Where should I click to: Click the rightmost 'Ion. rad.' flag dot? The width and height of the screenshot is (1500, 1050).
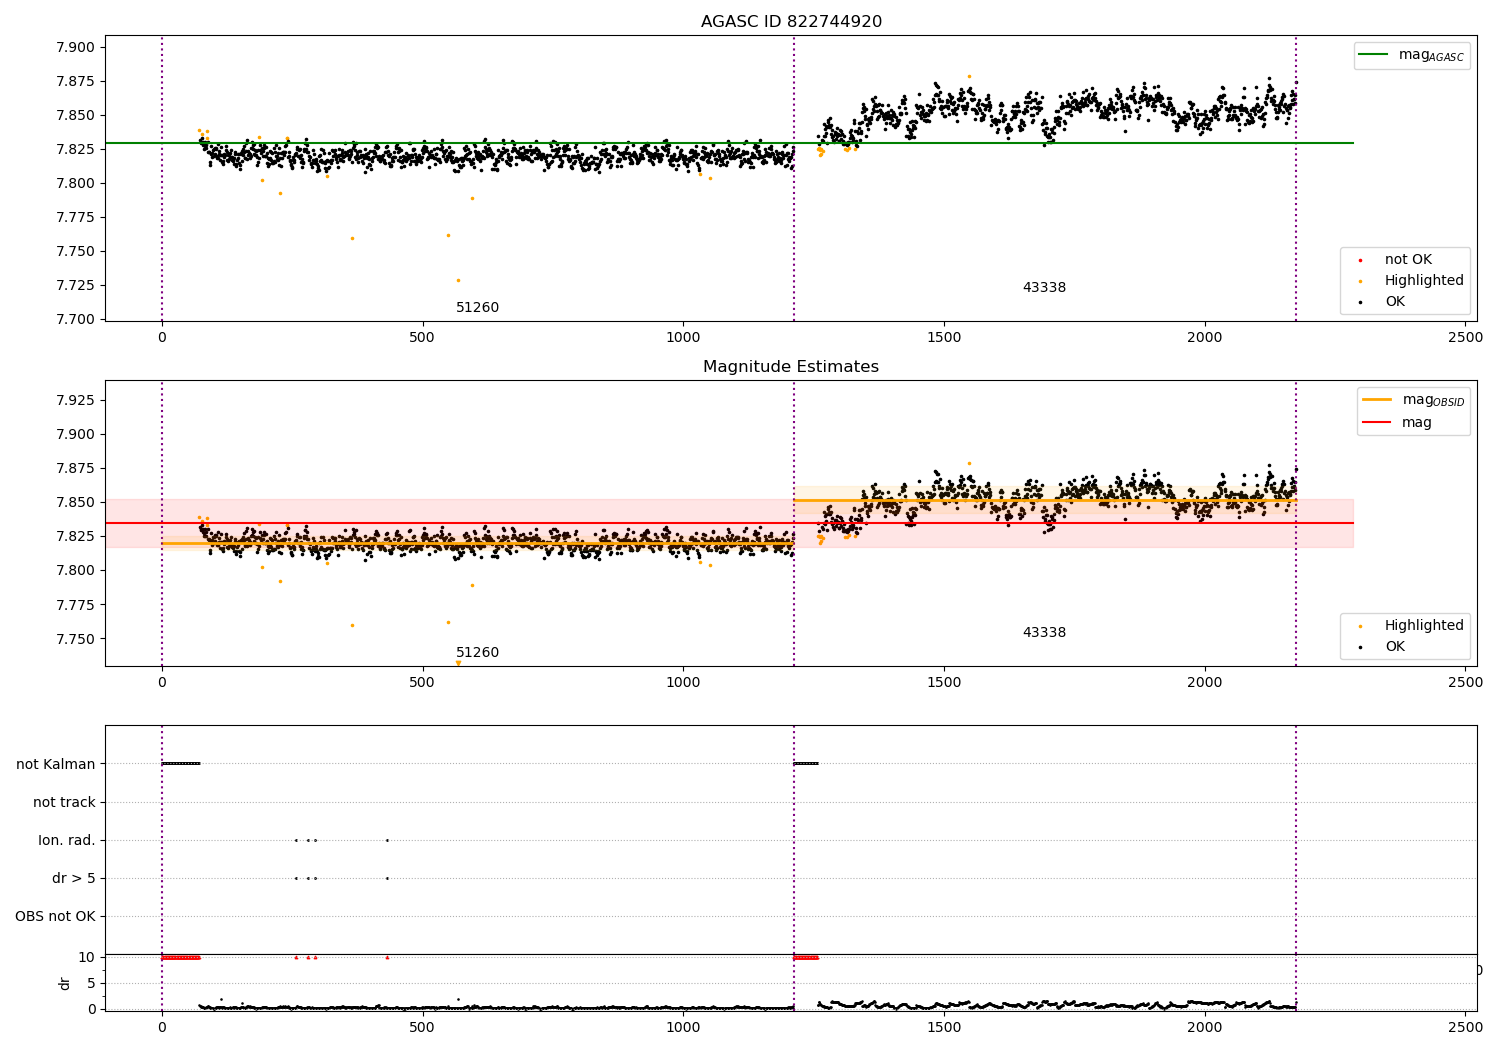click(x=387, y=840)
